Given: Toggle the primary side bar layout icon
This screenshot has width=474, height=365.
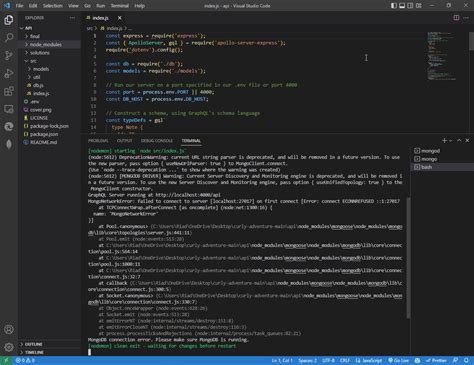Looking at the screenshot, I should pos(394,6).
